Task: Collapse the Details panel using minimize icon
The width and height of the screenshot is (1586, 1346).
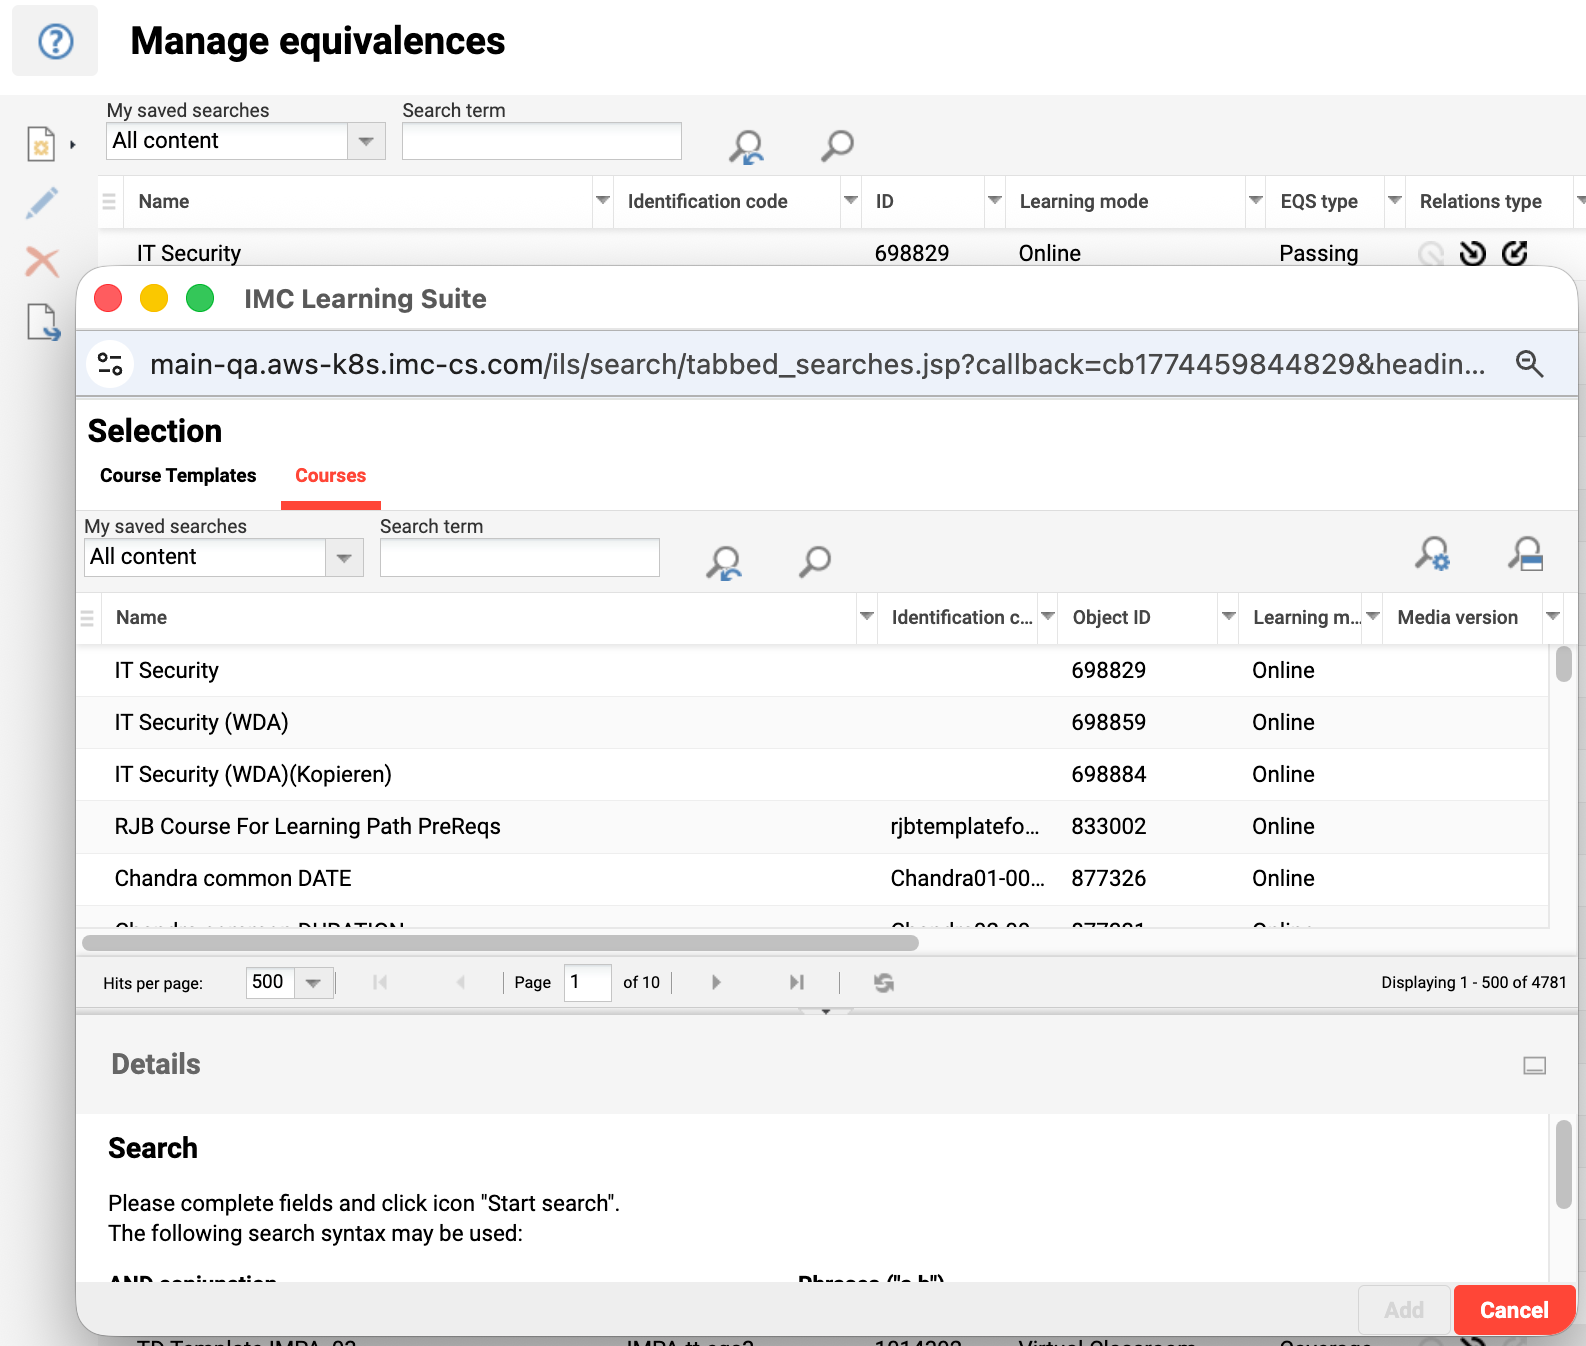Action: point(1534,1066)
